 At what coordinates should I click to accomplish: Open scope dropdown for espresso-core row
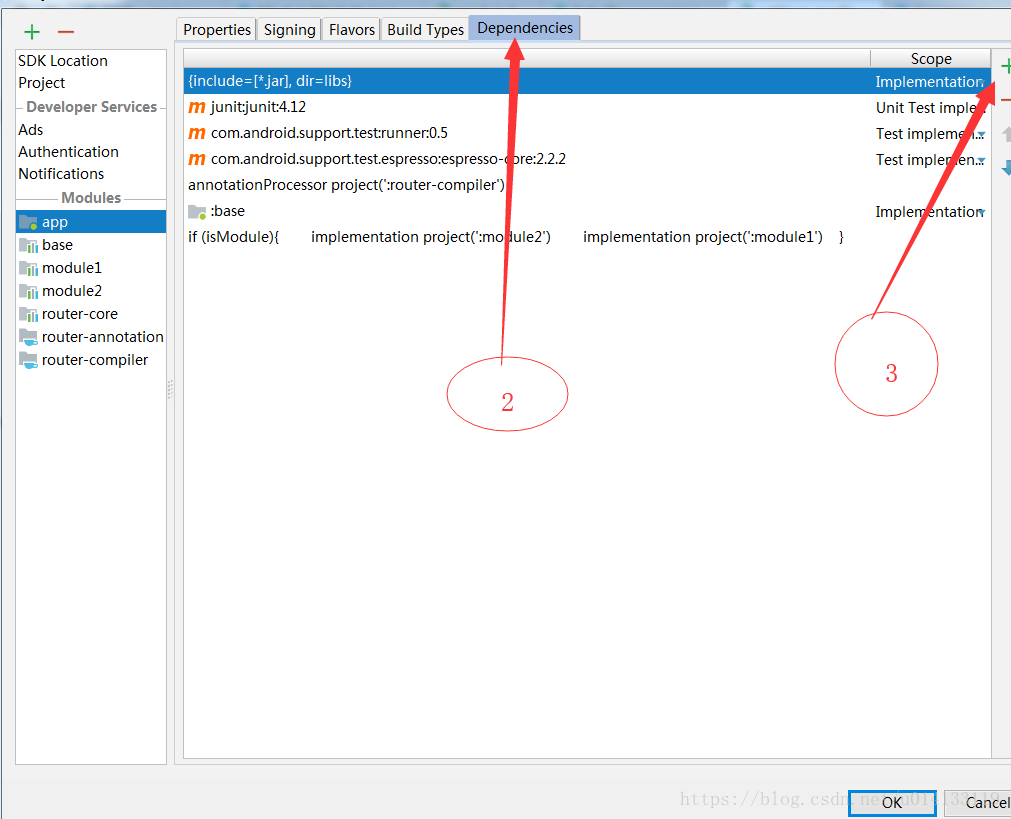pos(981,161)
